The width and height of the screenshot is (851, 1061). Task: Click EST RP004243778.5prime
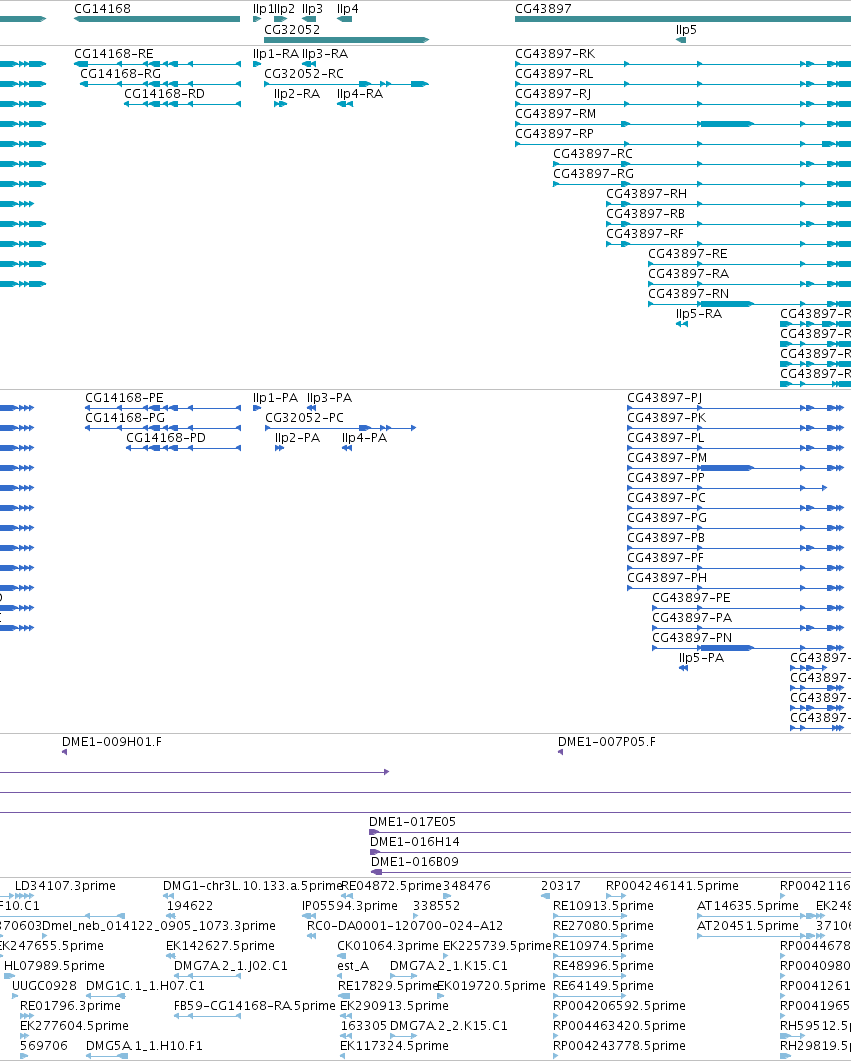click(x=619, y=1046)
